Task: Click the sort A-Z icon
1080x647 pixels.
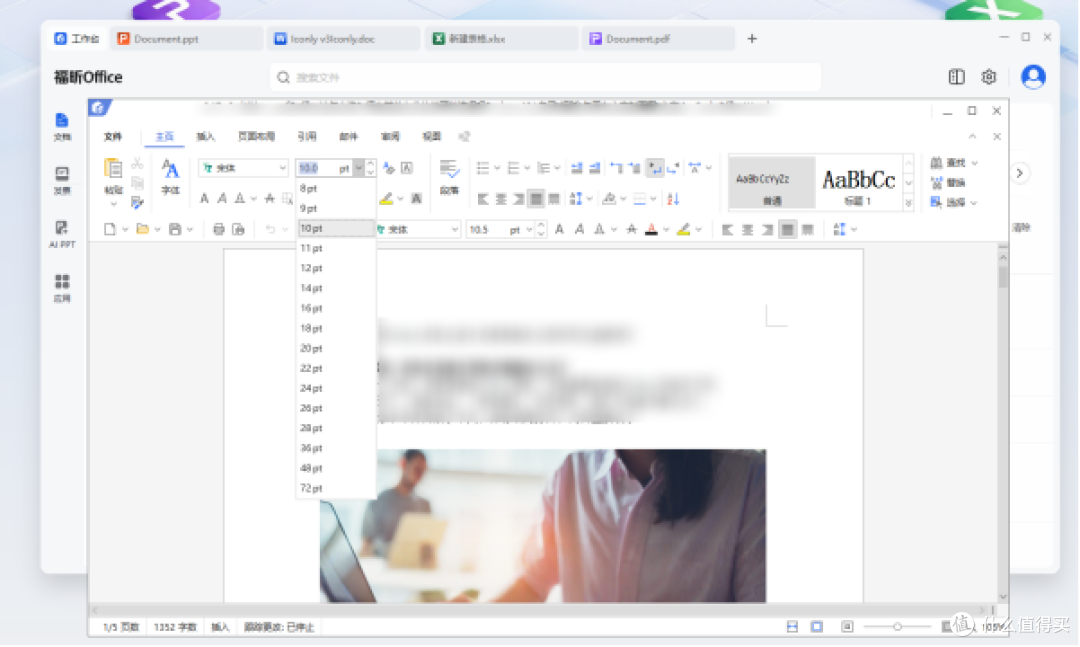Action: click(674, 199)
